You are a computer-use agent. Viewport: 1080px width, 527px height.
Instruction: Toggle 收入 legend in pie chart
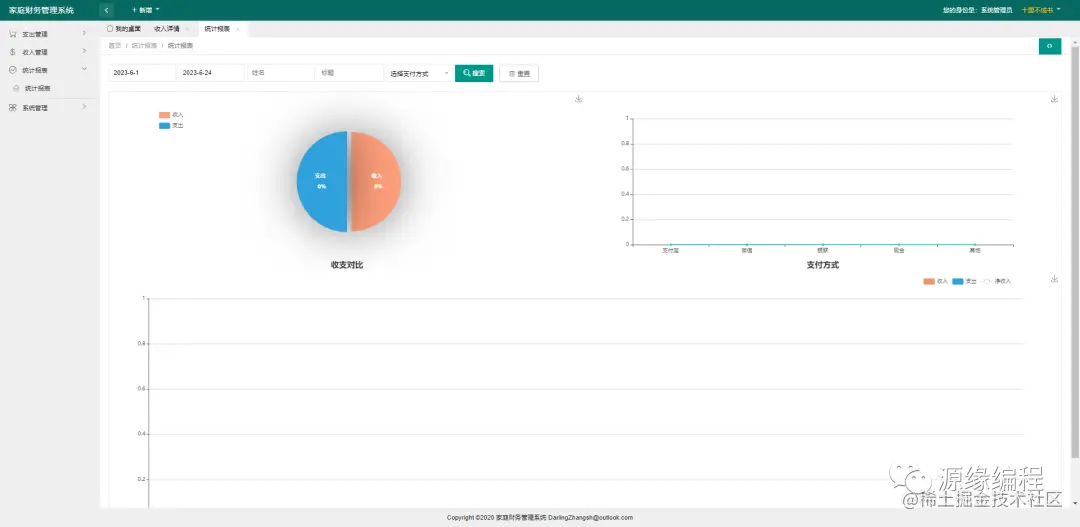[171, 114]
